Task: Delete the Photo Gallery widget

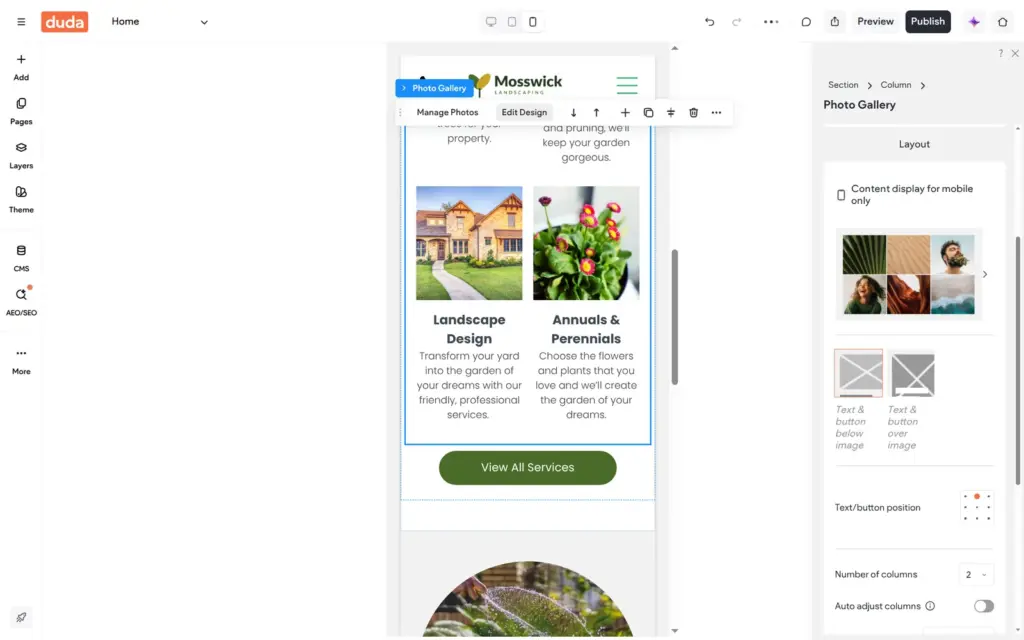Action: click(694, 112)
